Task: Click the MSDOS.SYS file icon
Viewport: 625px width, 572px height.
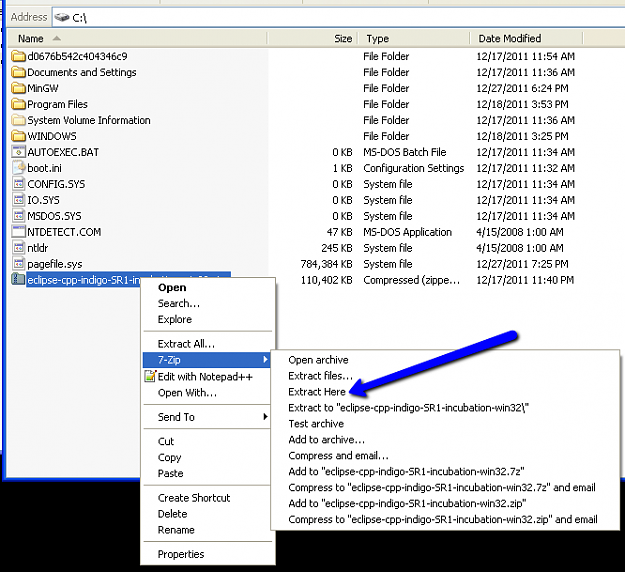Action: tap(18, 216)
